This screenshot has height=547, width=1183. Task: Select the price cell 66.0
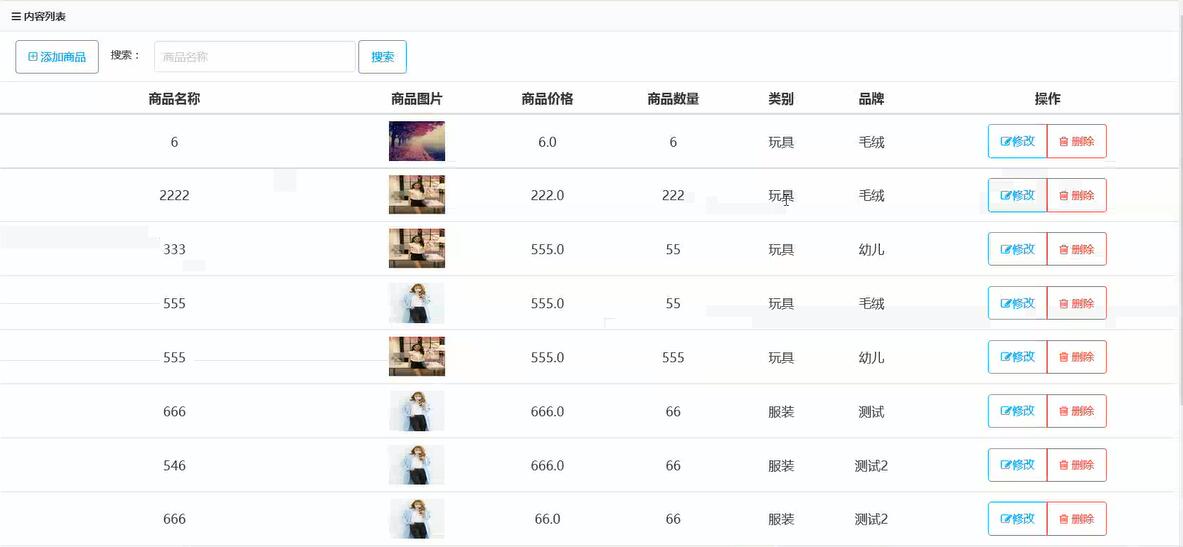coord(547,519)
